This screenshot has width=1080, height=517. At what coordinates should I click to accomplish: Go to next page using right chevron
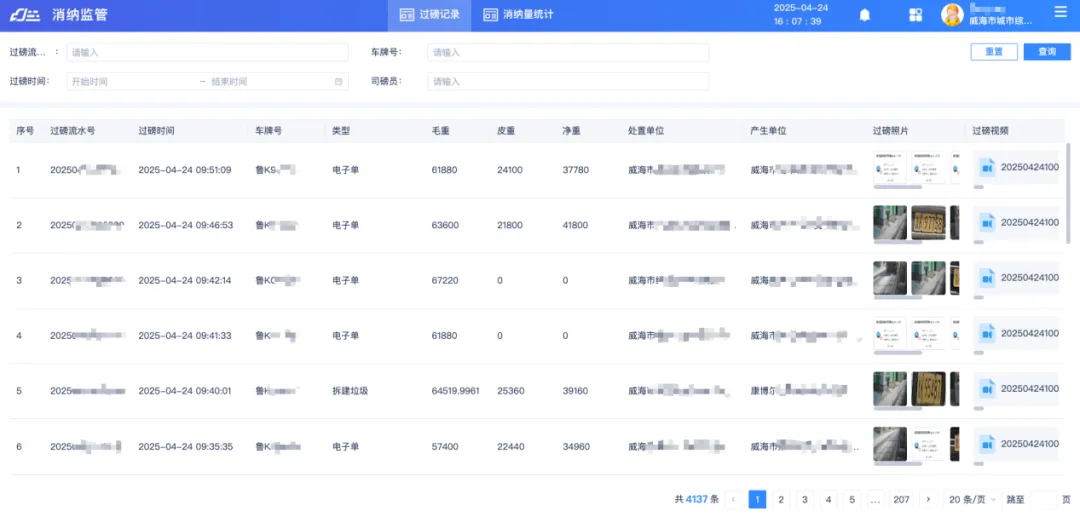pyautogui.click(x=928, y=499)
